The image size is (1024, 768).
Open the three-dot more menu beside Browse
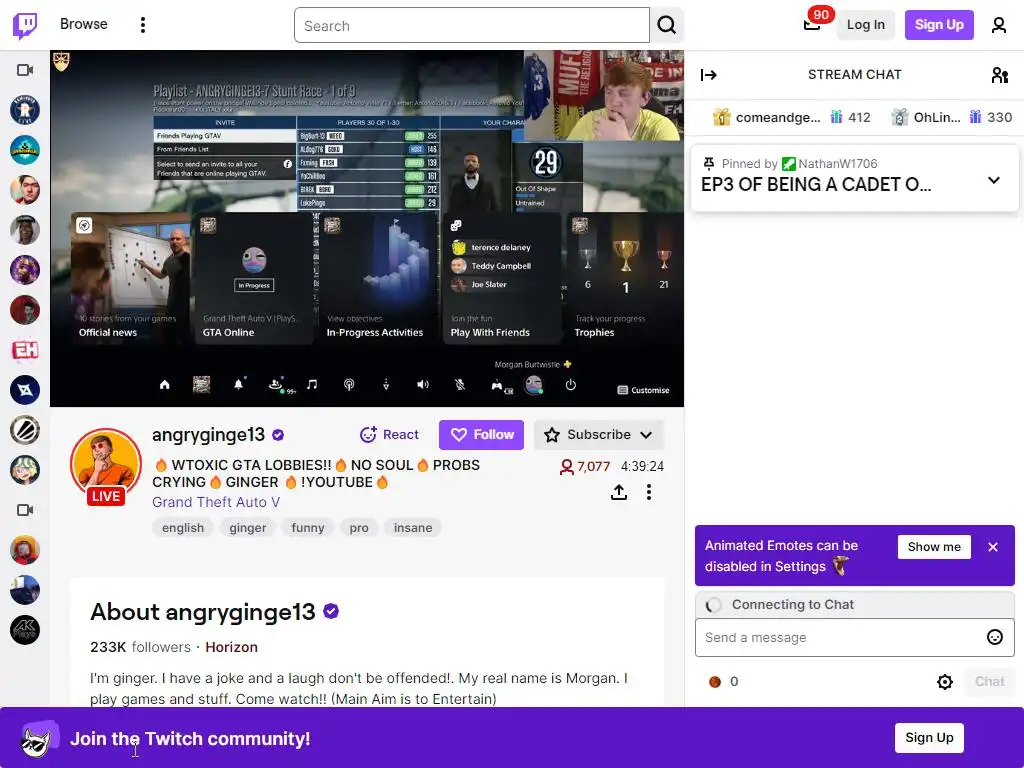click(142, 25)
